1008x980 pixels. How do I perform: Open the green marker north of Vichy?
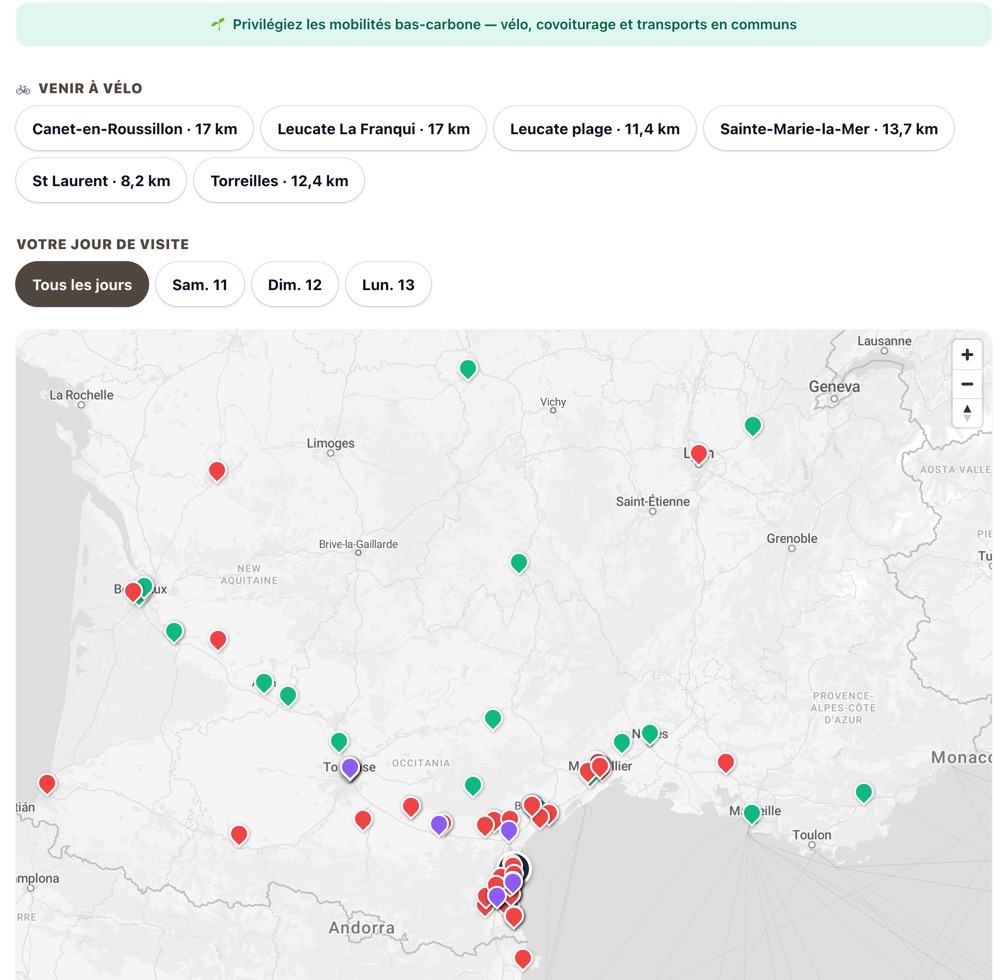pos(468,369)
